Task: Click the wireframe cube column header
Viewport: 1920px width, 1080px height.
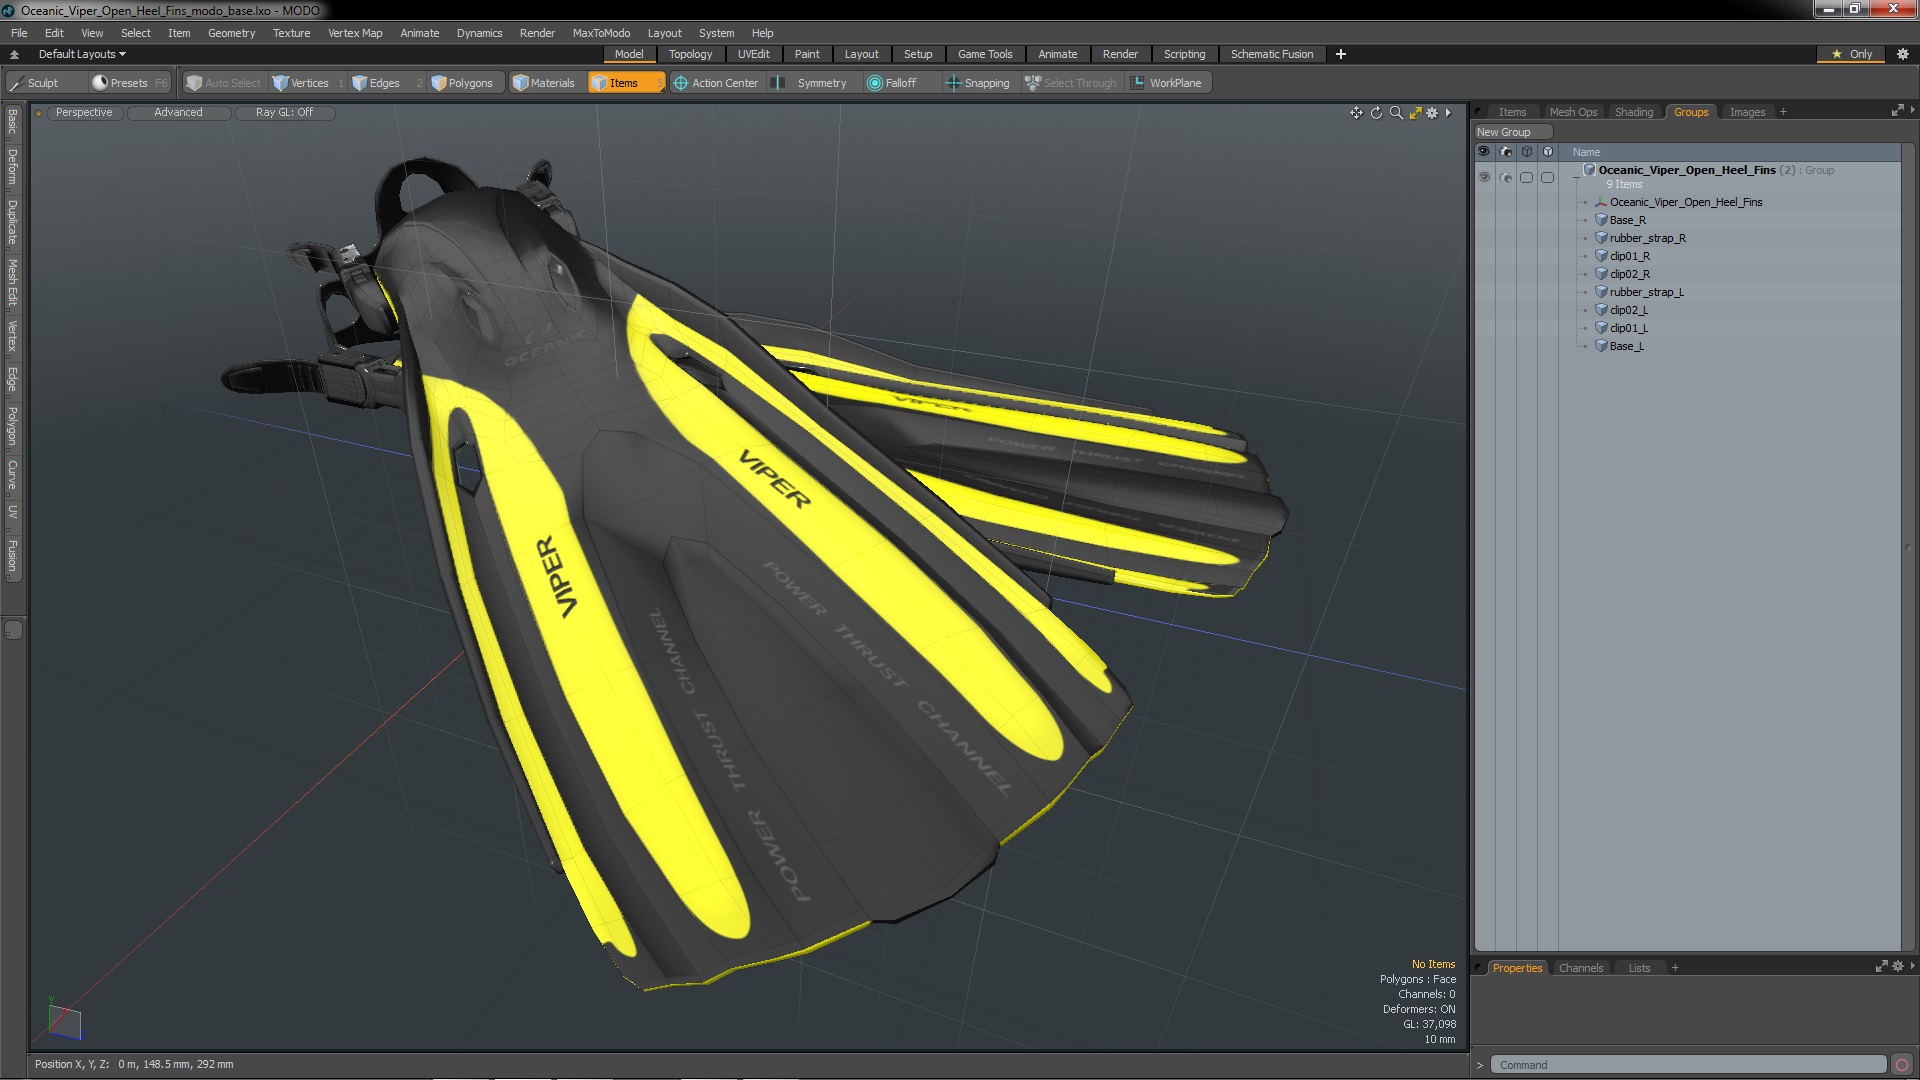Action: click(1526, 152)
